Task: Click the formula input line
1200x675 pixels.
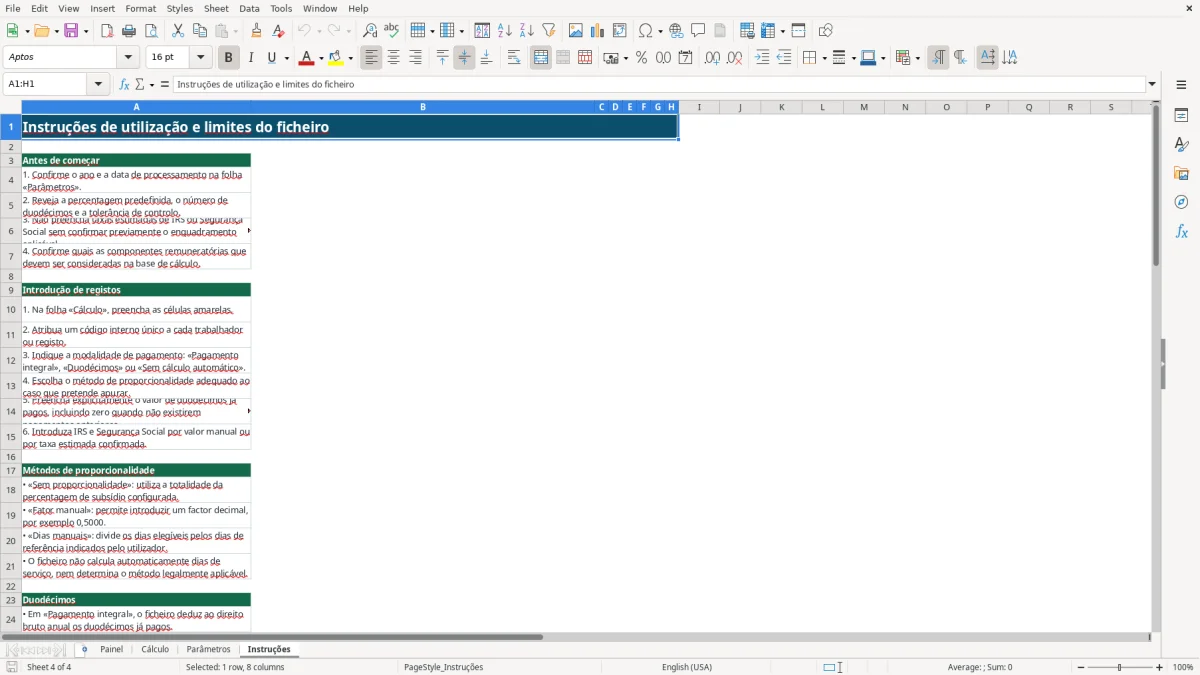Action: (x=659, y=84)
